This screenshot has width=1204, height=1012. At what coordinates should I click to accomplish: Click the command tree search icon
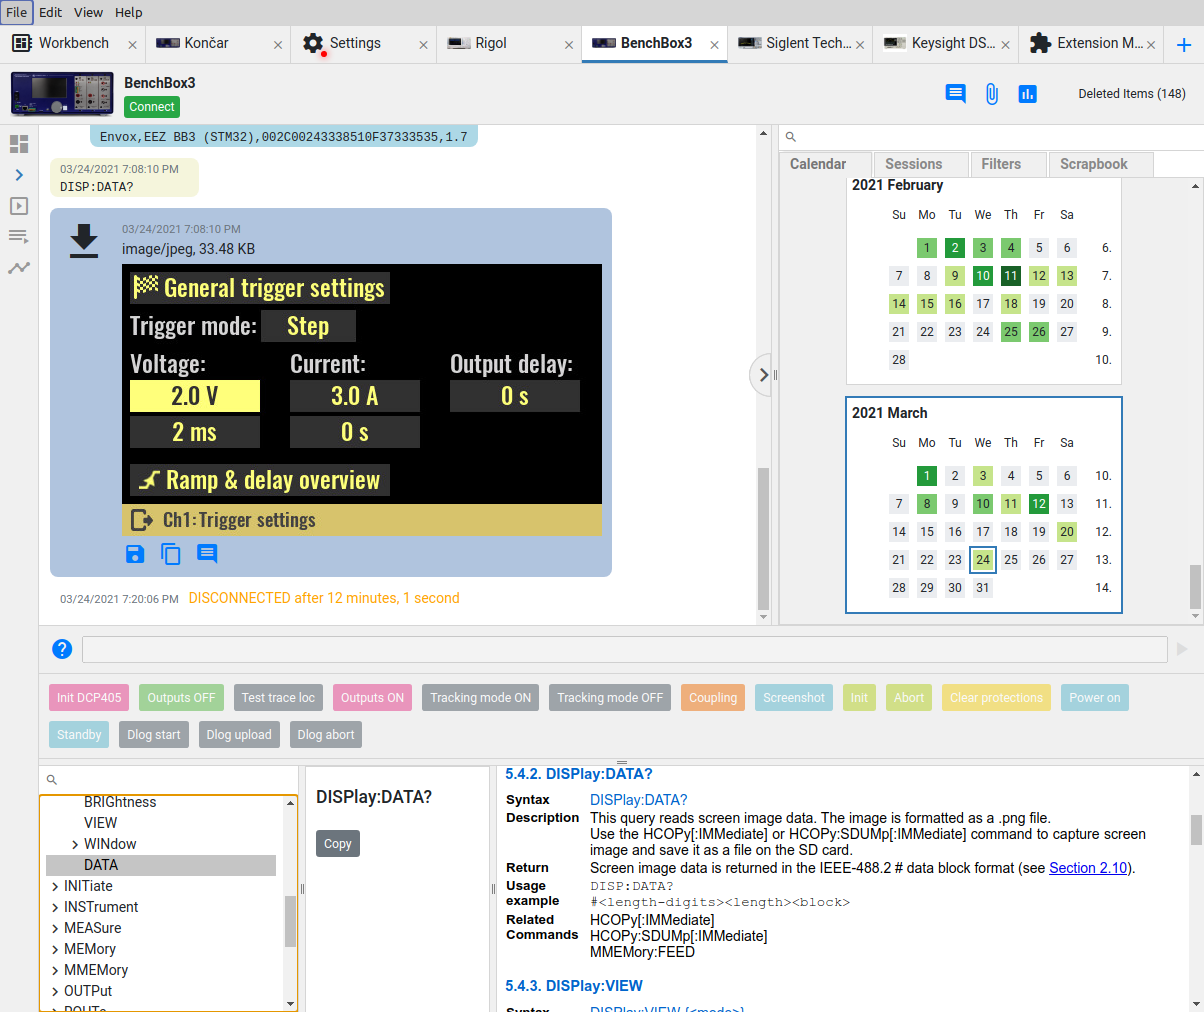tap(52, 780)
